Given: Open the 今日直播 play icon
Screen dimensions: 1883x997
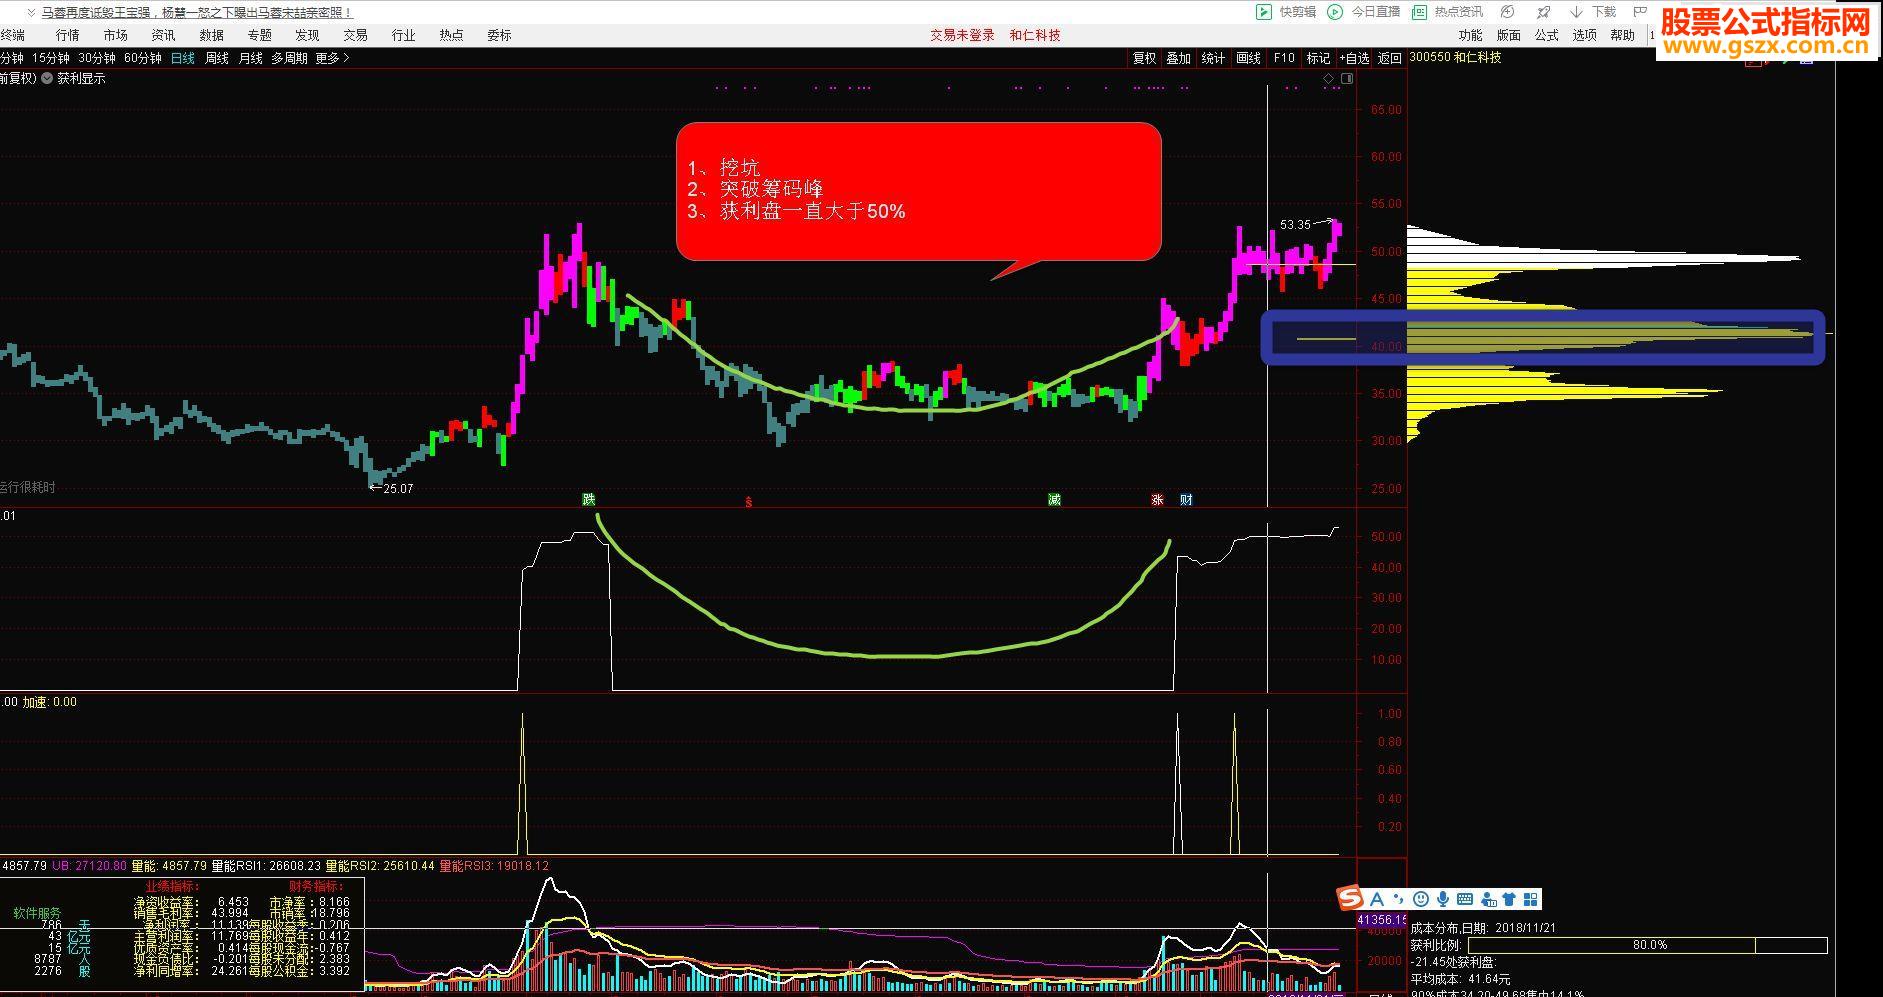Looking at the screenshot, I should click(x=1335, y=12).
